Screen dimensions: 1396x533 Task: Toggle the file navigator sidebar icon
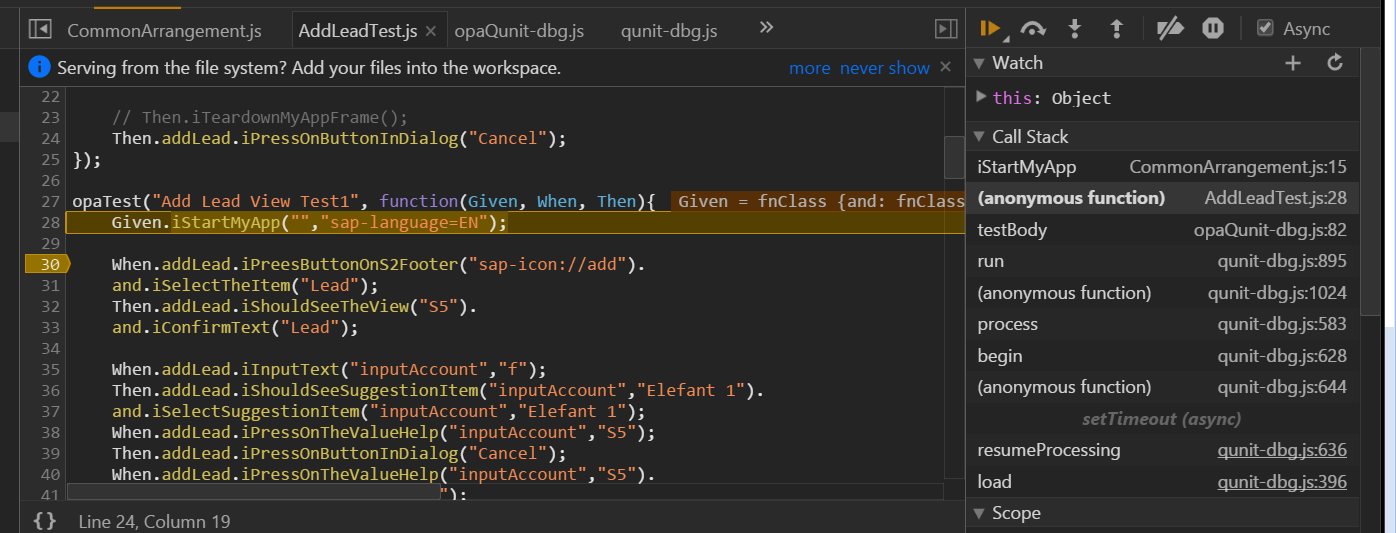point(40,29)
